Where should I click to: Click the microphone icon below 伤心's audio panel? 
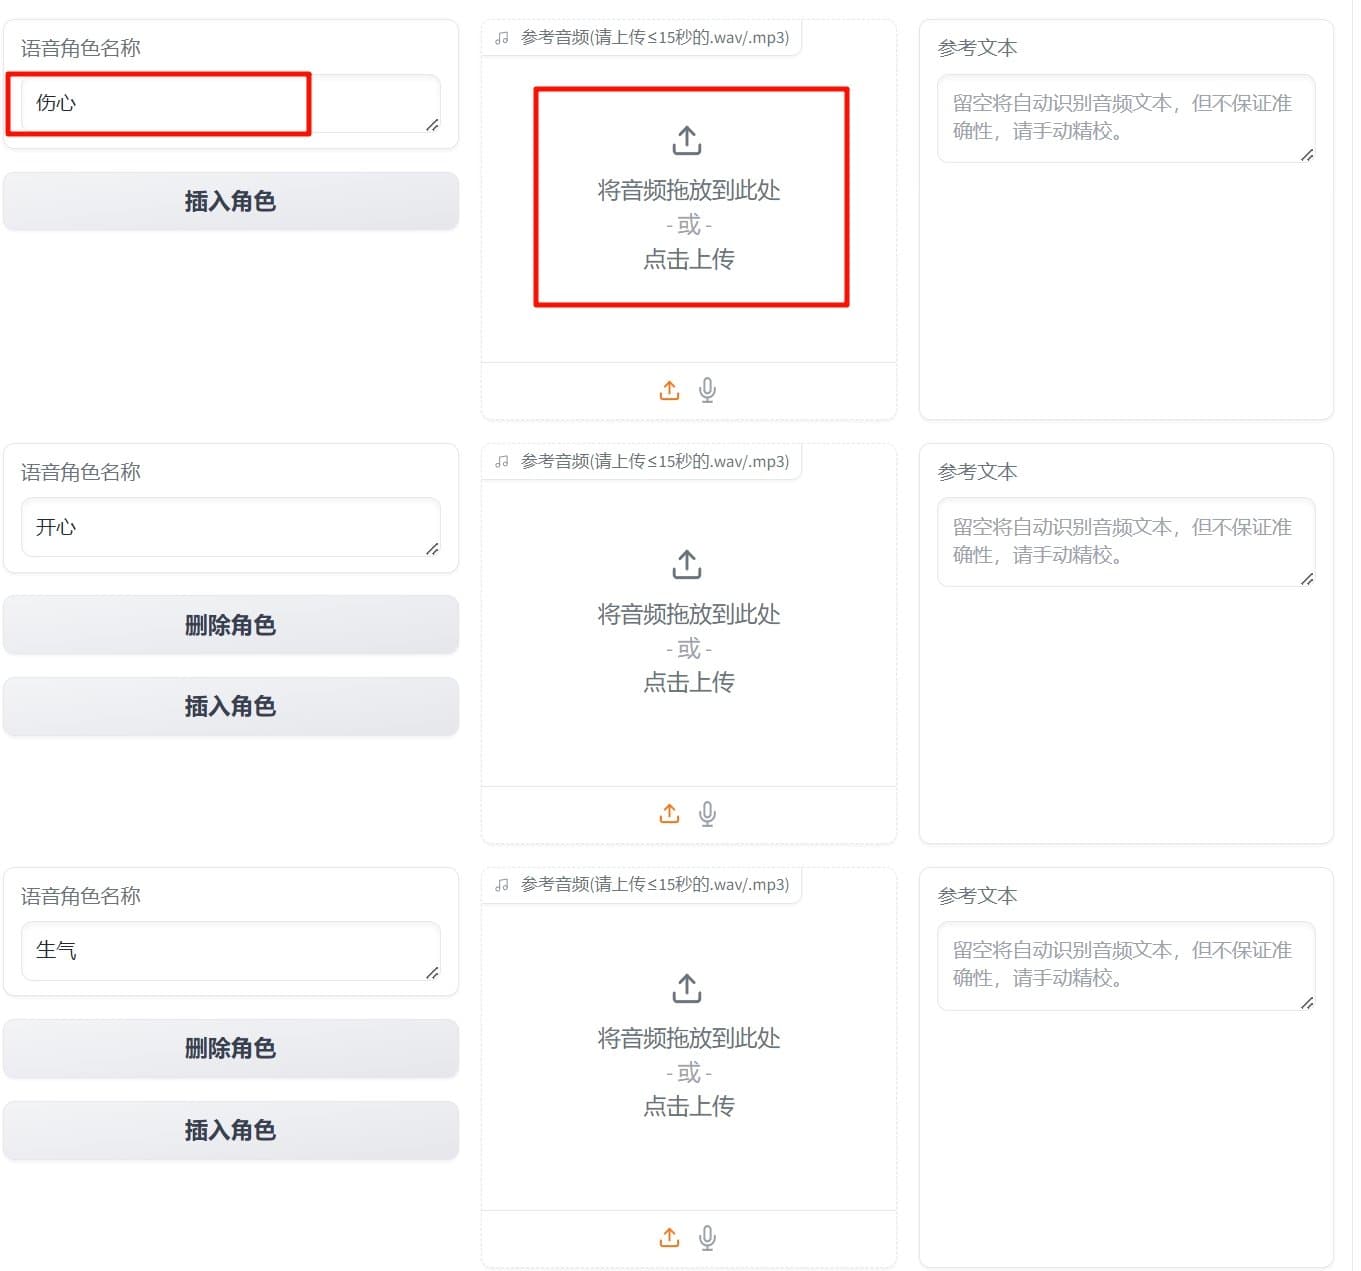[x=707, y=390]
